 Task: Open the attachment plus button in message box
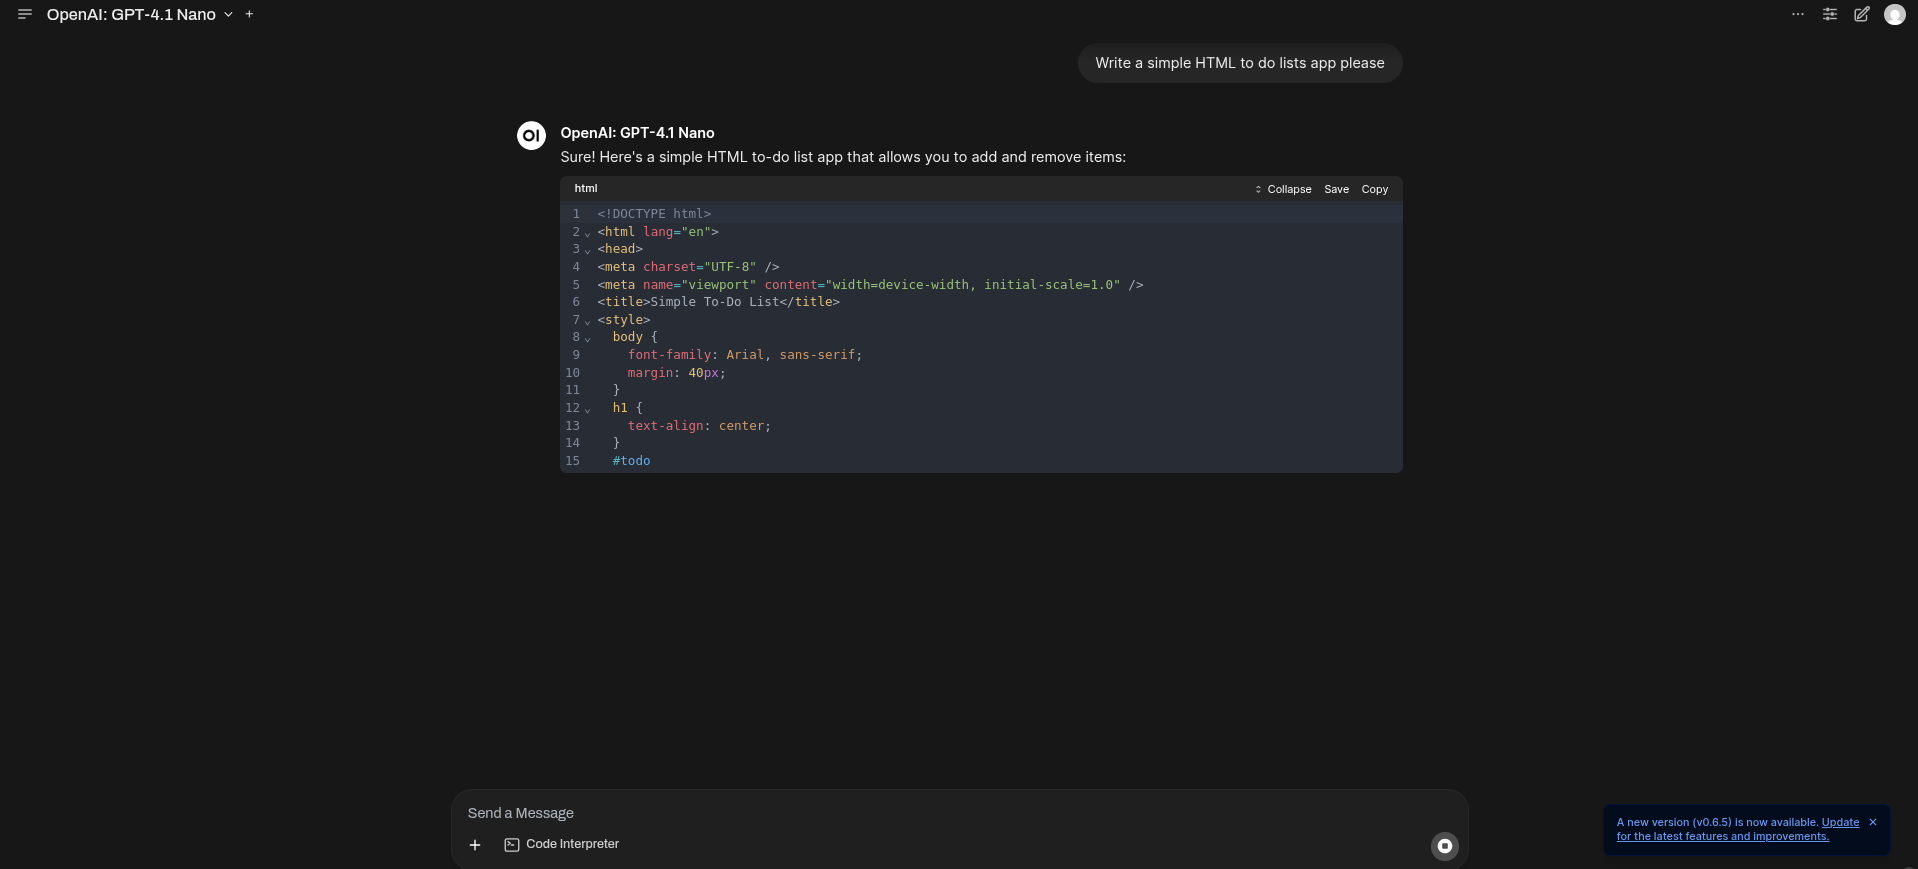[x=475, y=845]
